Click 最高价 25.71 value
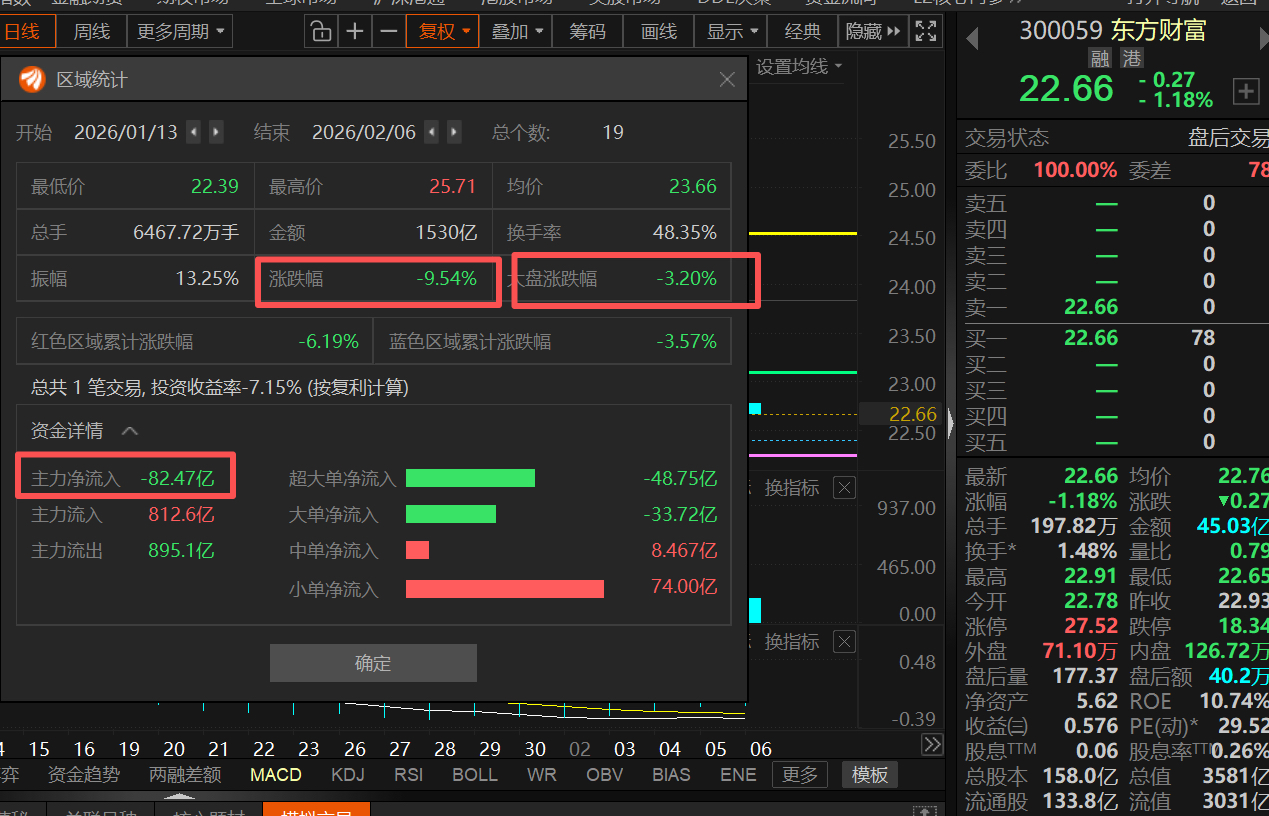 (452, 187)
